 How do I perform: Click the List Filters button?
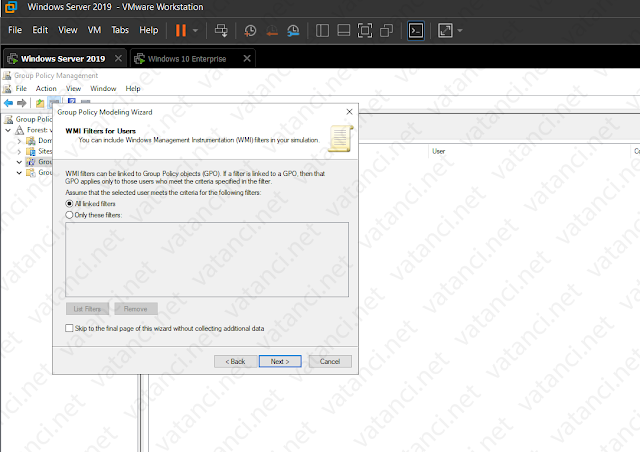[x=87, y=309]
